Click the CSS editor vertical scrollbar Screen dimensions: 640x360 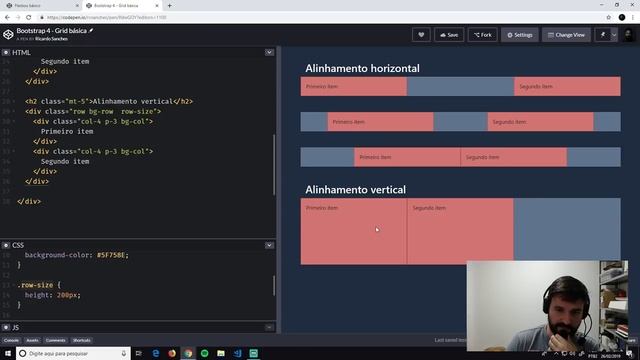tap(274, 286)
